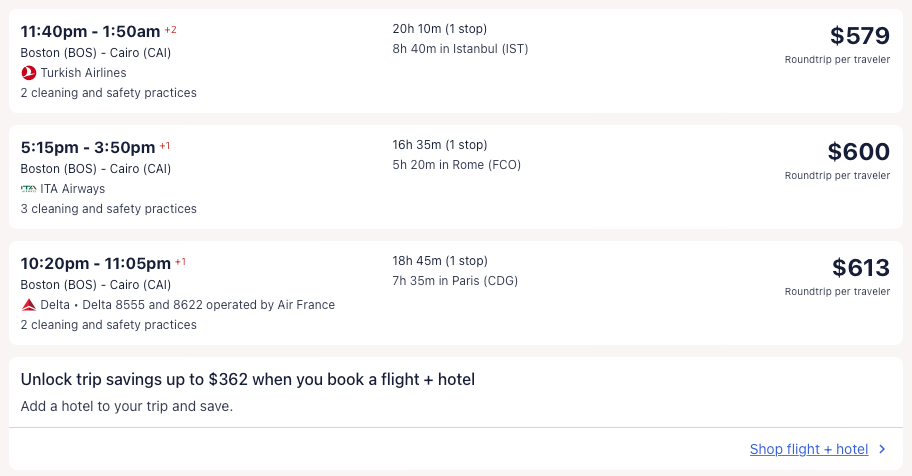This screenshot has width=912, height=476.
Task: Select the $613 Delta flight price
Action: tap(860, 268)
